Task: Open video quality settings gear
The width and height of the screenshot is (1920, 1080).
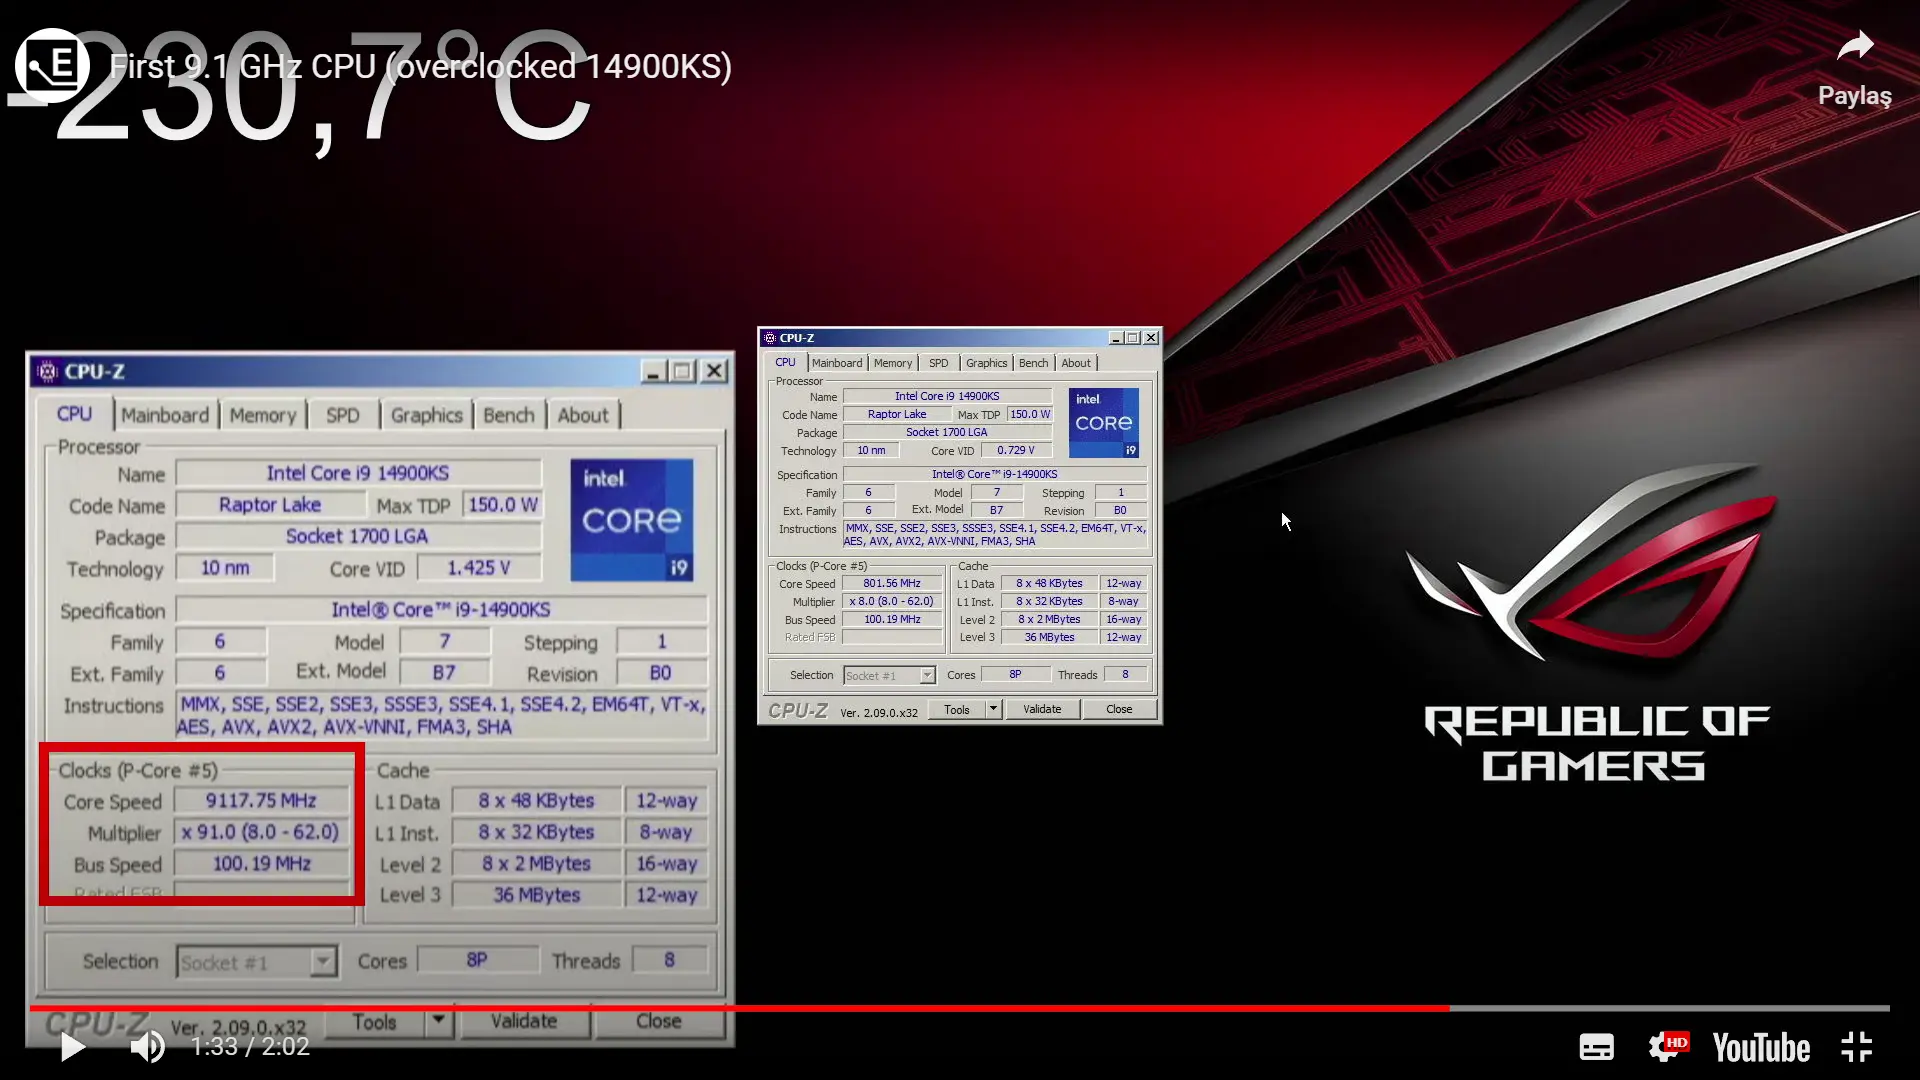Action: click(x=1668, y=1046)
